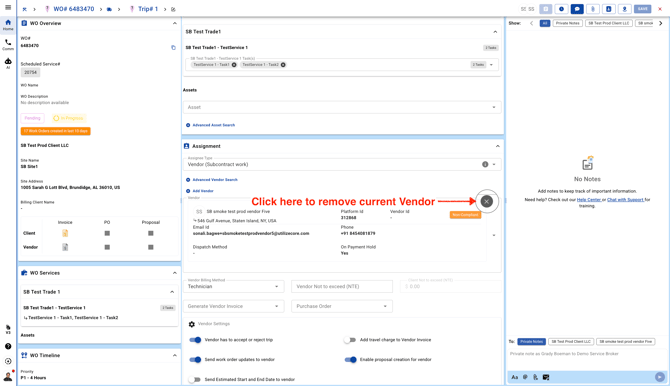
Task: Click the Client PO checkbox square
Action: click(107, 233)
